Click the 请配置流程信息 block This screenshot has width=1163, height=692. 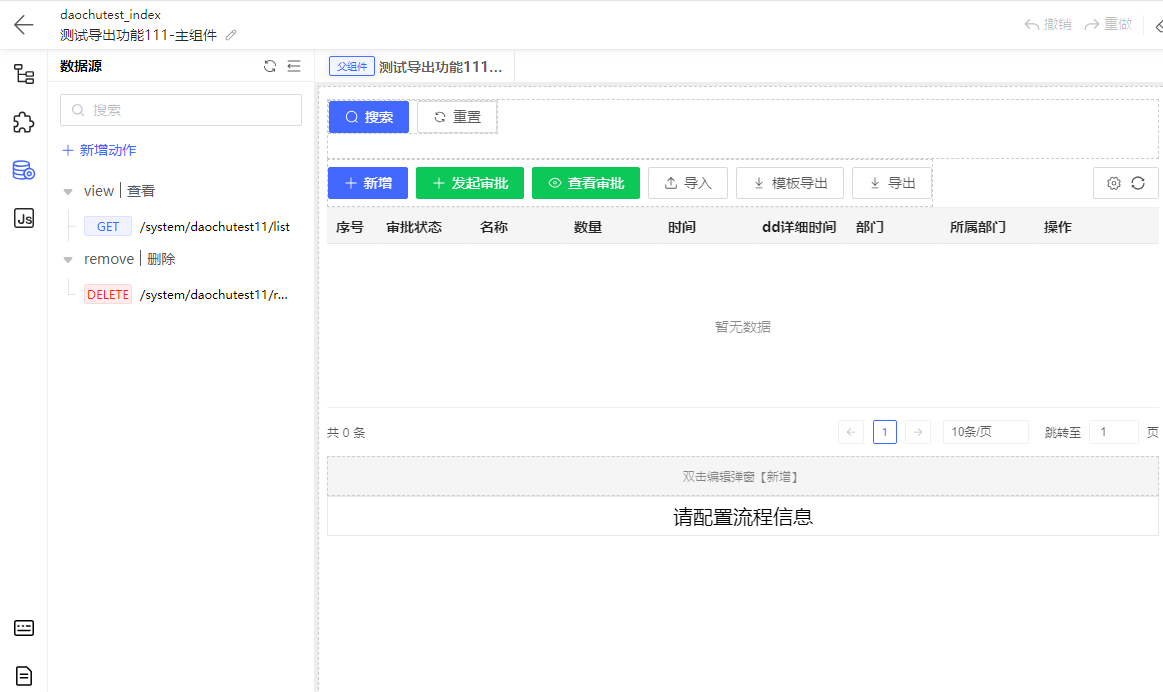click(x=742, y=516)
